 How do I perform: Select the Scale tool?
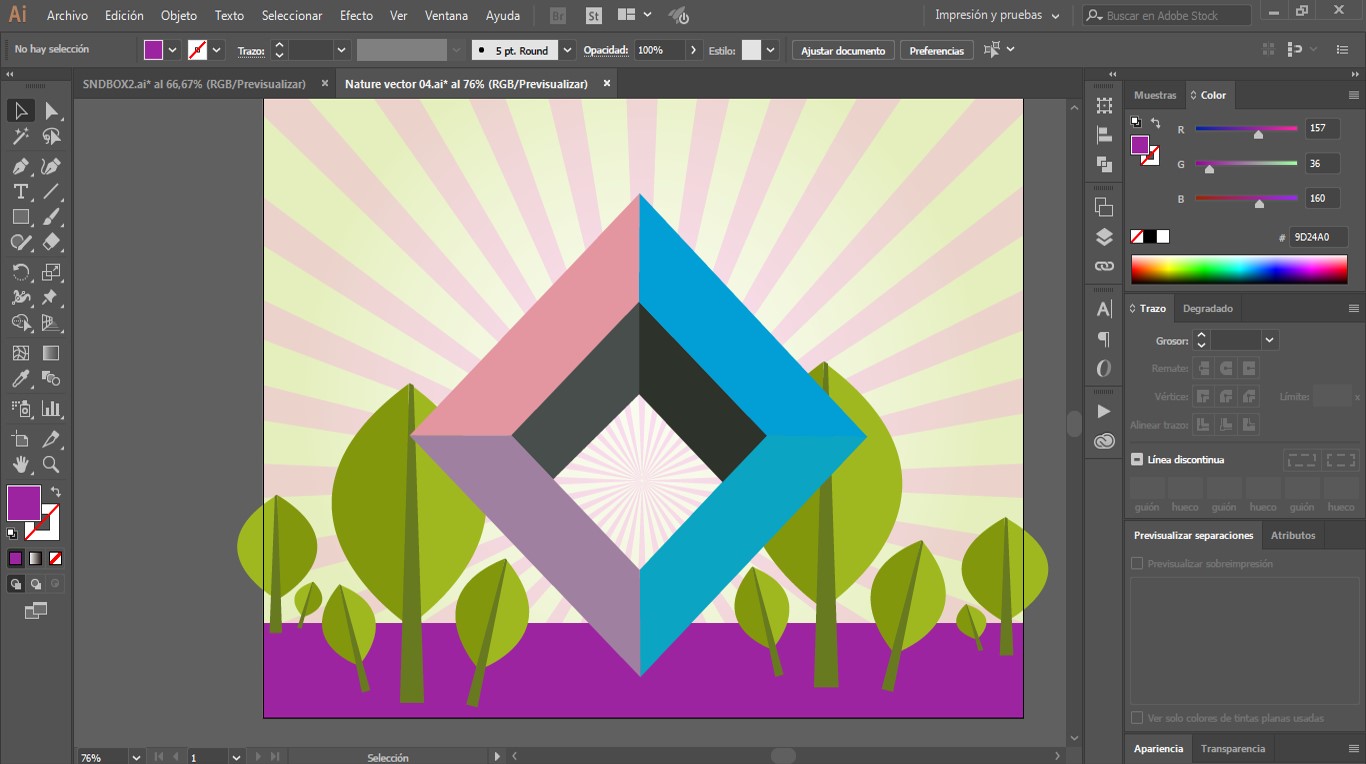51,272
